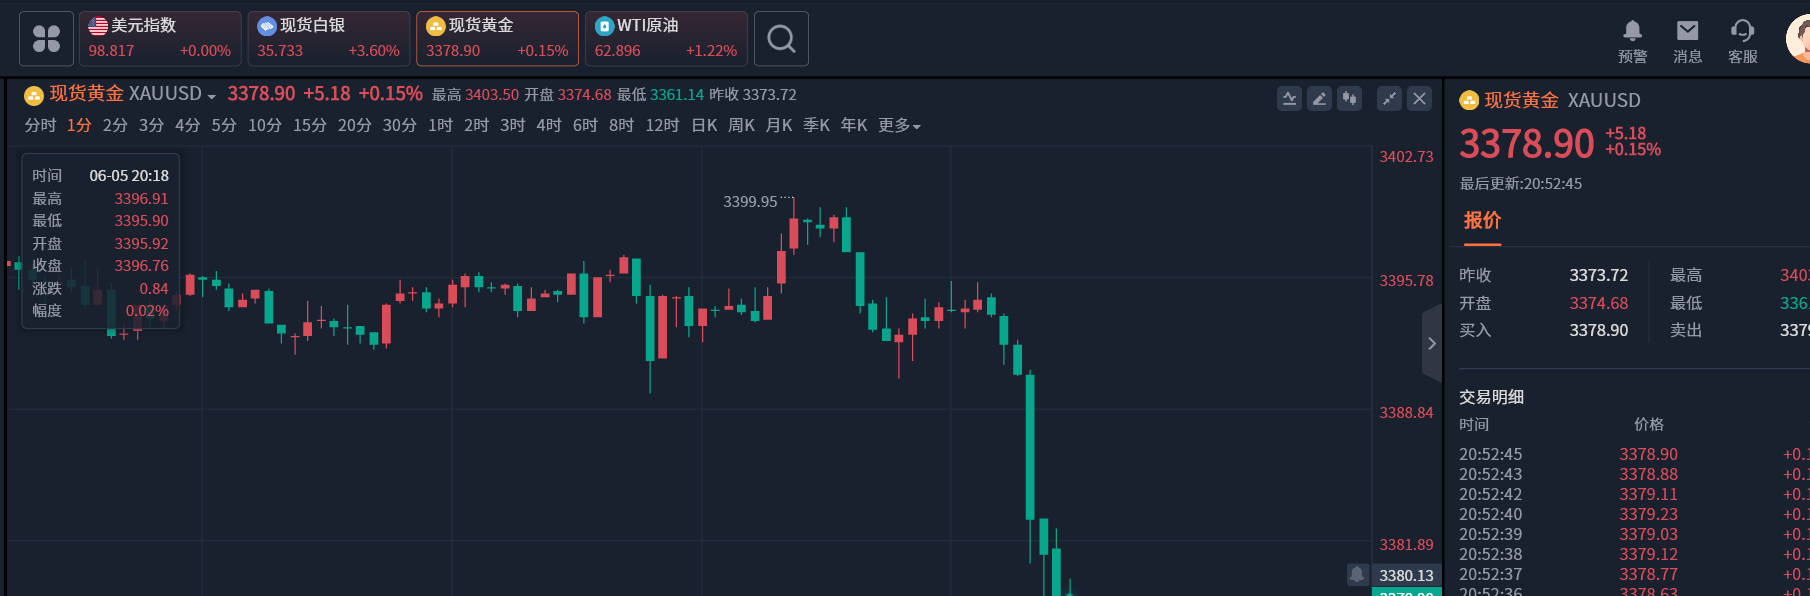Select the WTI原油 ticker card

click(666, 39)
